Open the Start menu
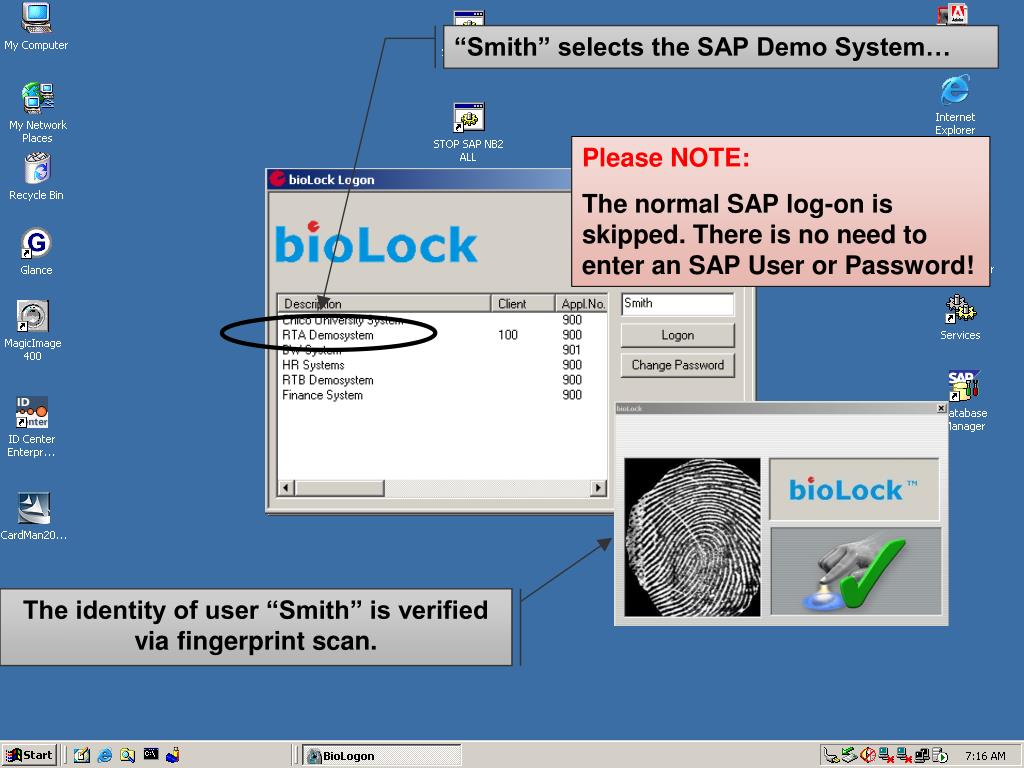 (29, 755)
